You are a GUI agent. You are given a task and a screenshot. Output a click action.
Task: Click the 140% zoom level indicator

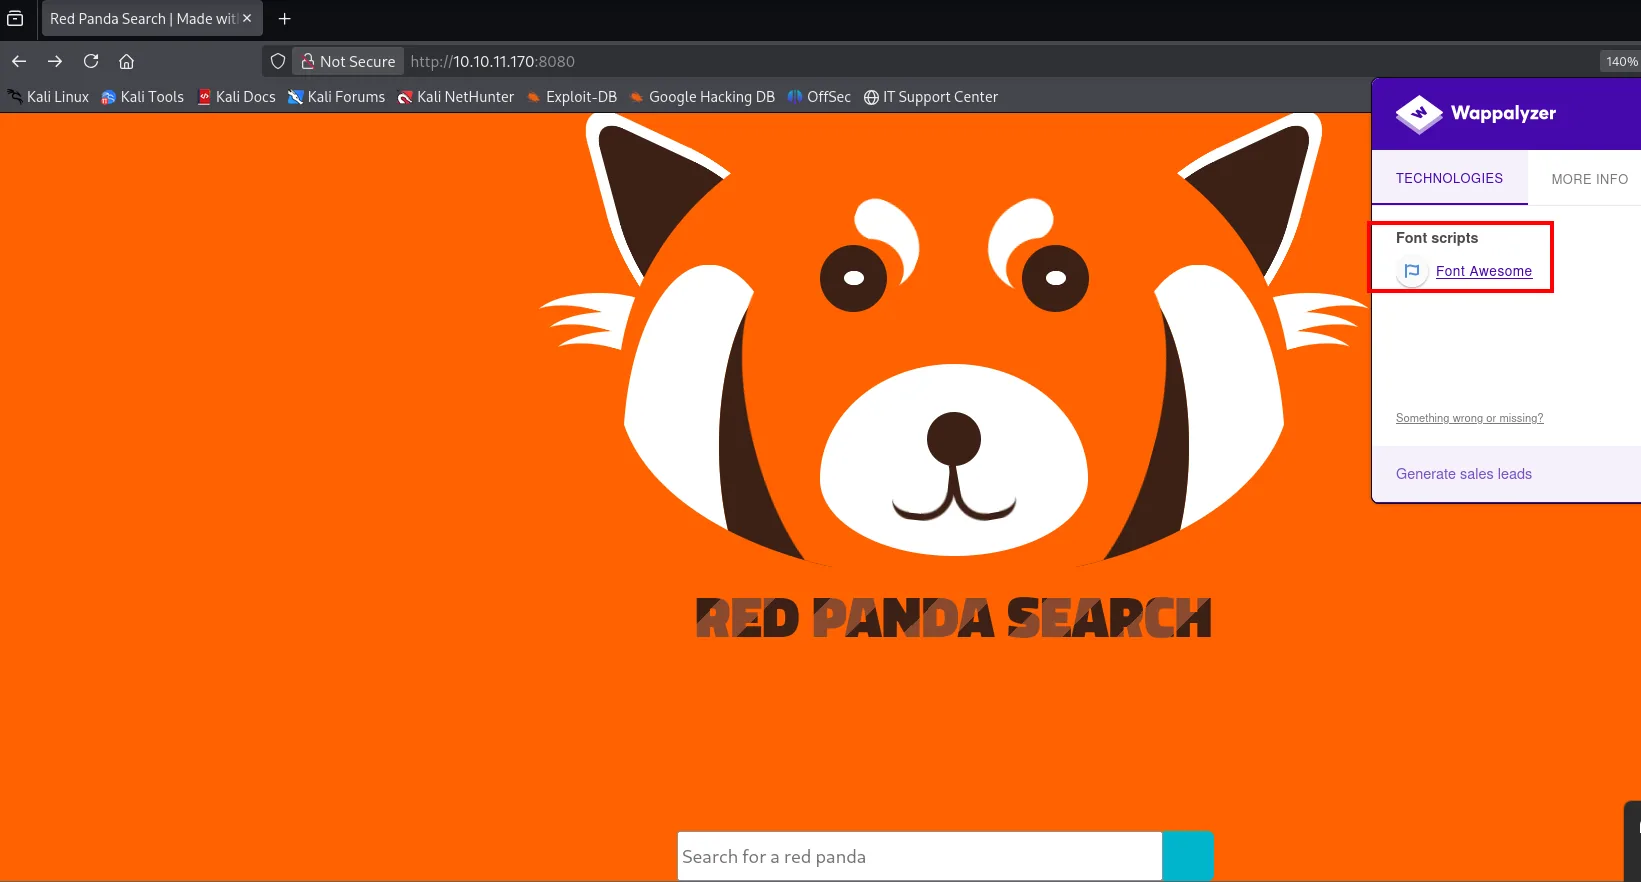click(1620, 61)
